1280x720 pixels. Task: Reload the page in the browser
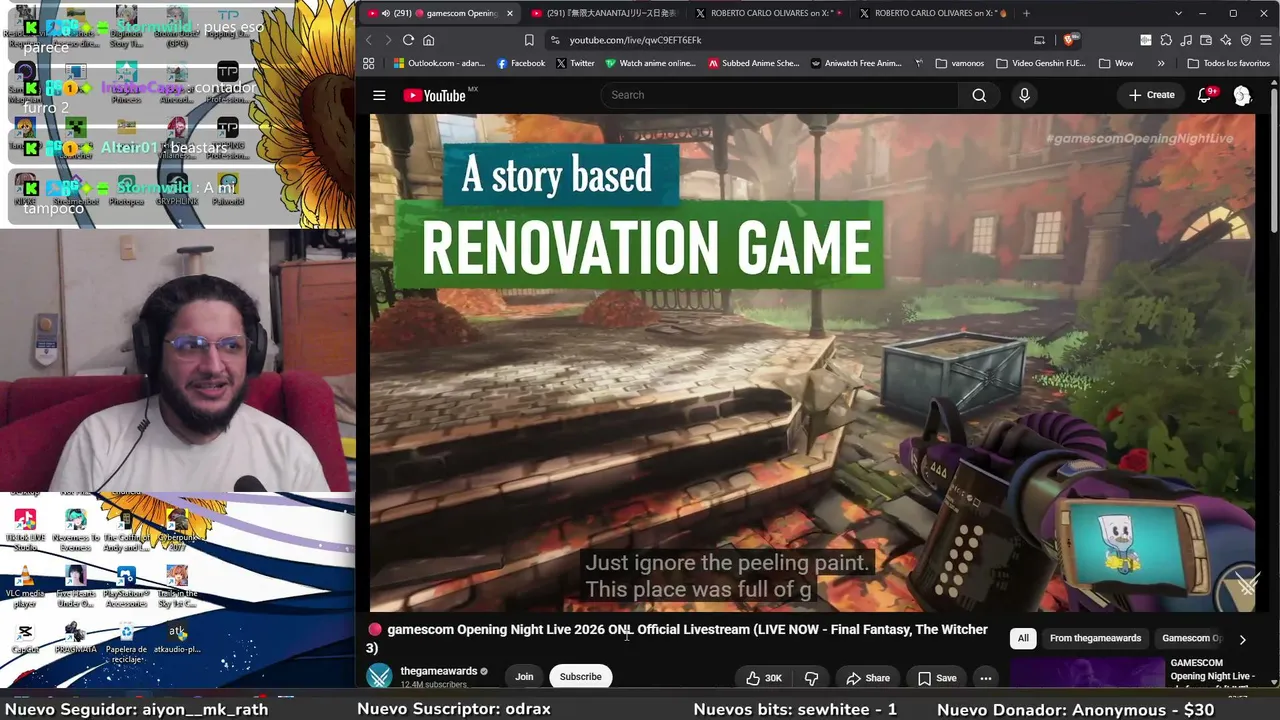[x=408, y=40]
